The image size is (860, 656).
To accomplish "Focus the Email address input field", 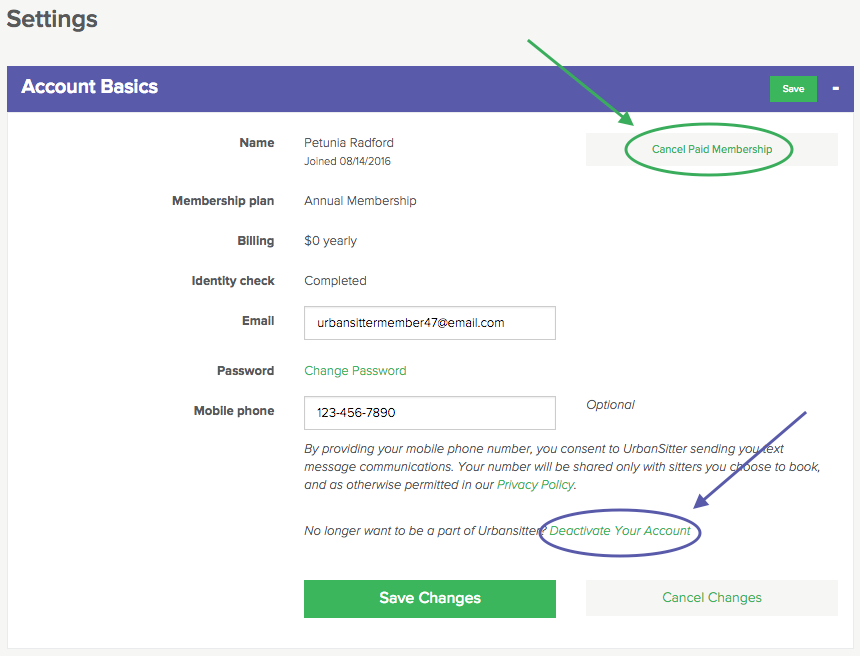I will tap(429, 323).
